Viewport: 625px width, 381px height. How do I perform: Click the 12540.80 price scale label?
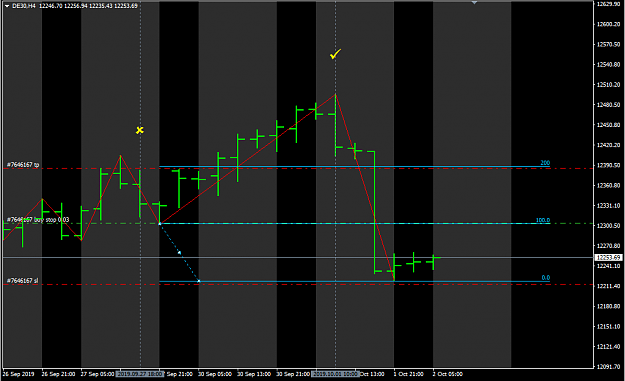[x=608, y=64]
